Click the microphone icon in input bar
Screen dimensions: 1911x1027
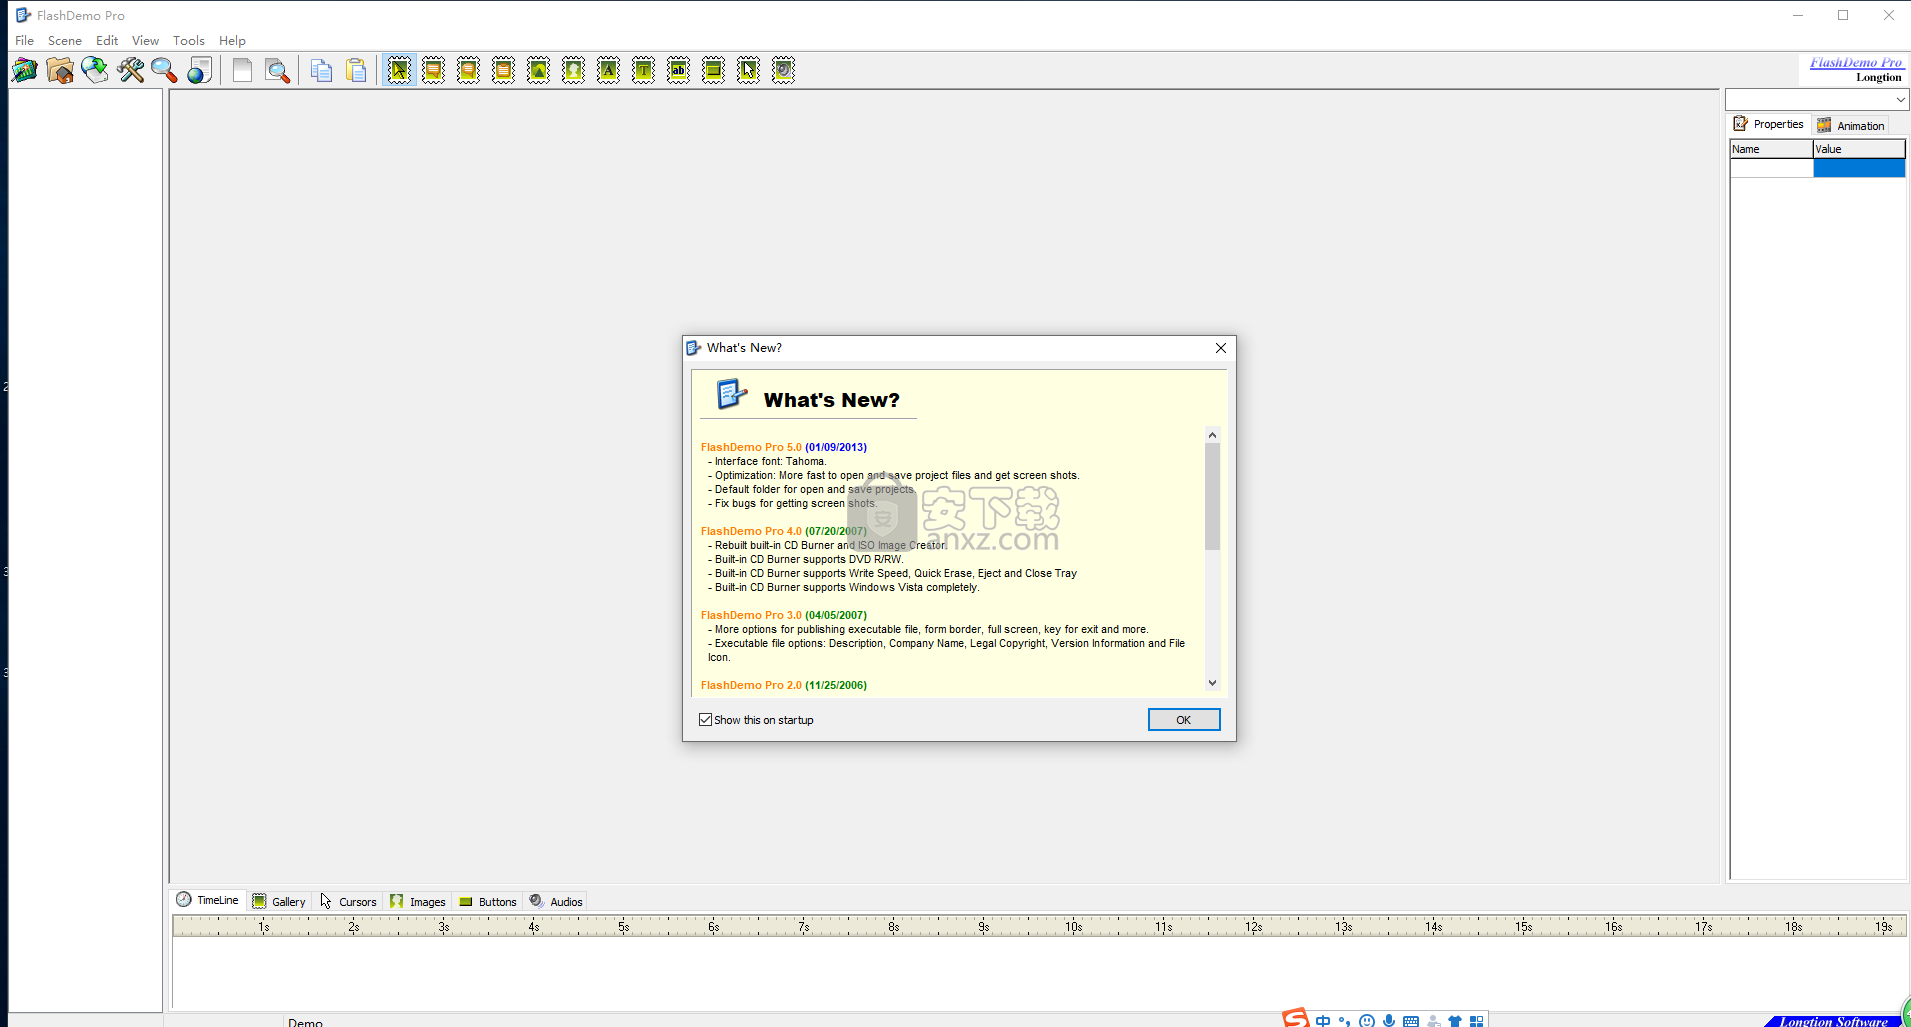(1389, 1021)
